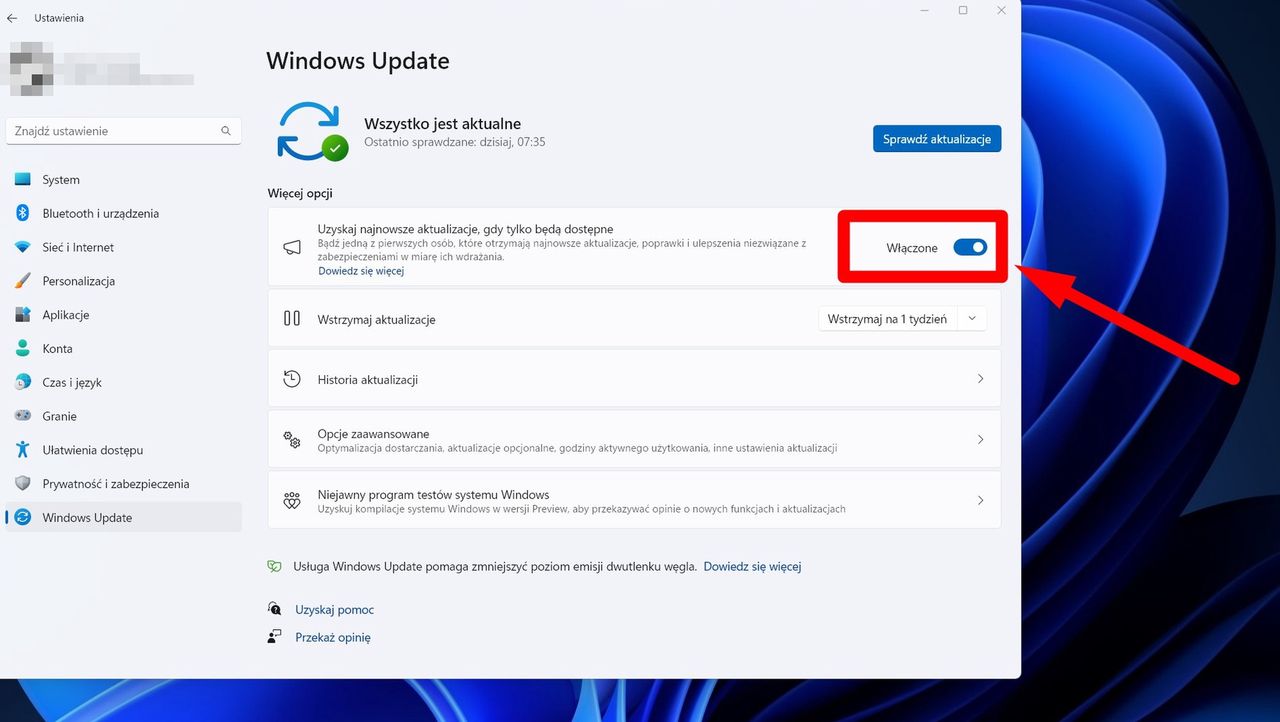The height and width of the screenshot is (722, 1280).
Task: Click the megaphone icon for newest updates
Action: (x=292, y=247)
